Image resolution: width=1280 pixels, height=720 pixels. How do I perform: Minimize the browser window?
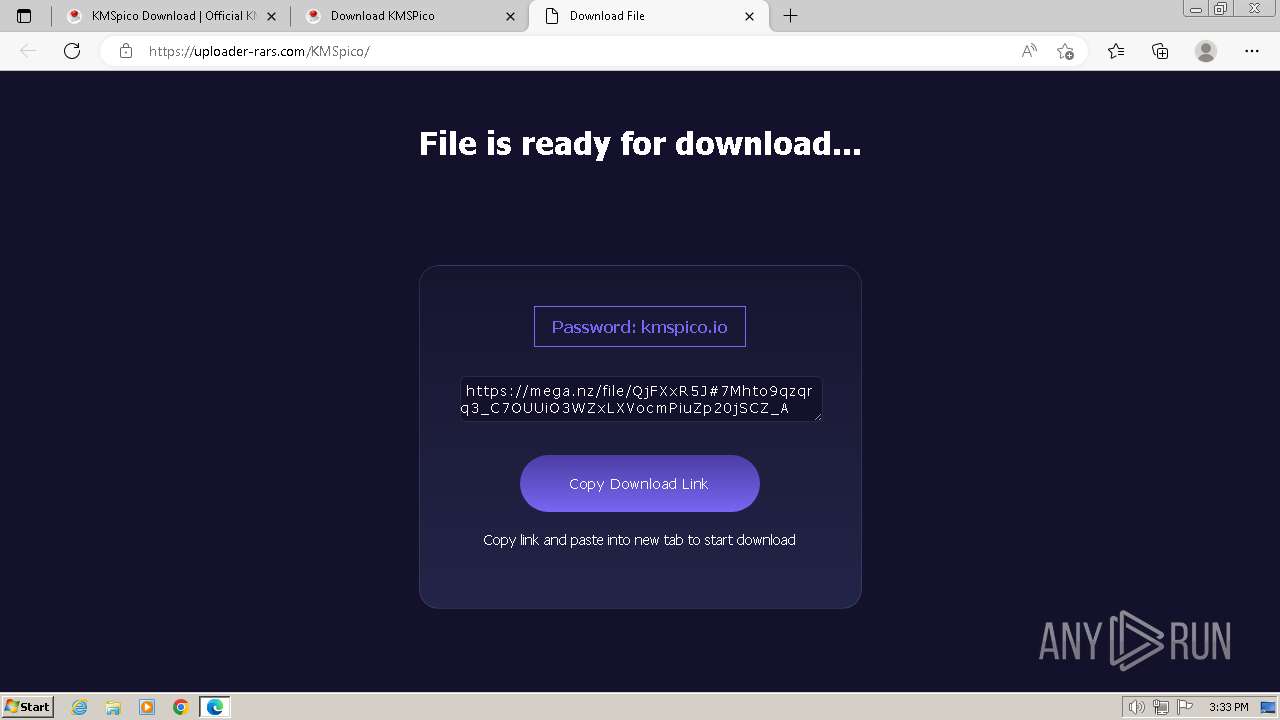tap(1195, 9)
